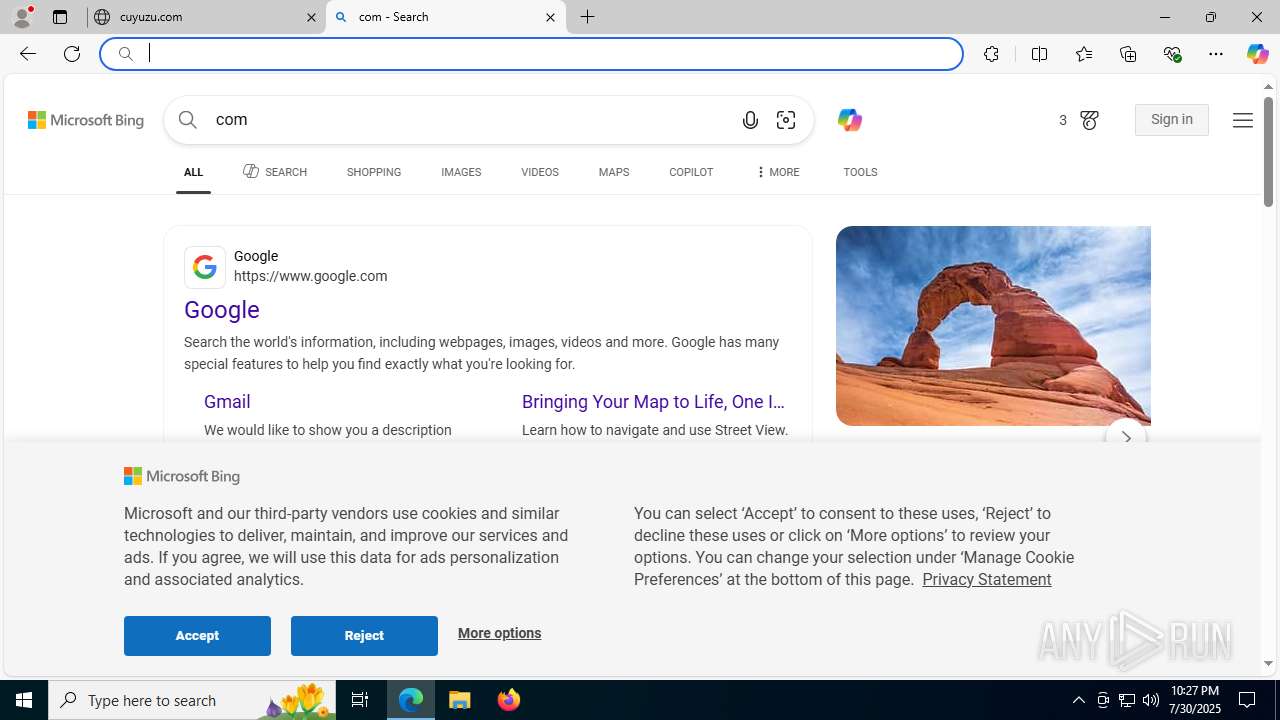Open the VIDEOS results tab

point(540,172)
